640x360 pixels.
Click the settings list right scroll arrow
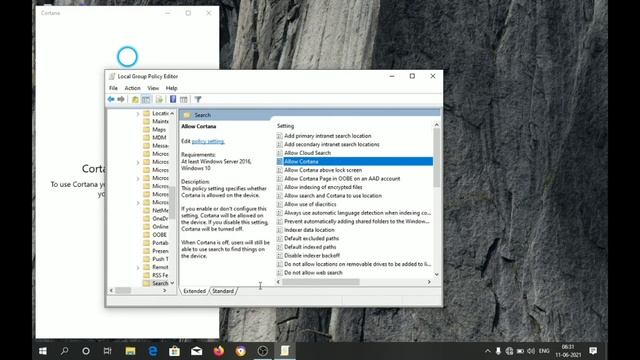429,282
